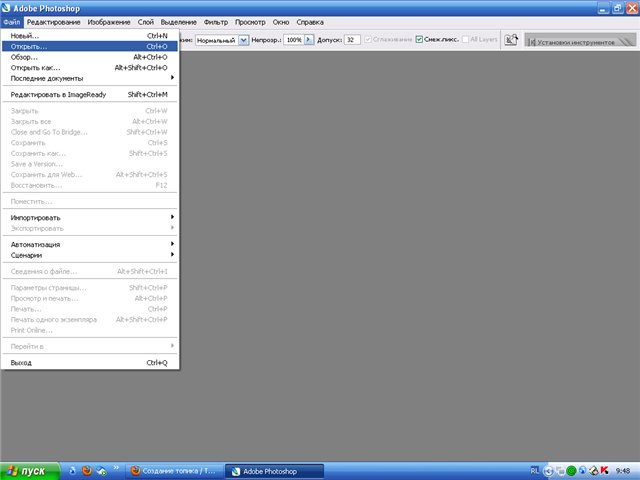Click the Firefox icon in quick launch

(87, 470)
